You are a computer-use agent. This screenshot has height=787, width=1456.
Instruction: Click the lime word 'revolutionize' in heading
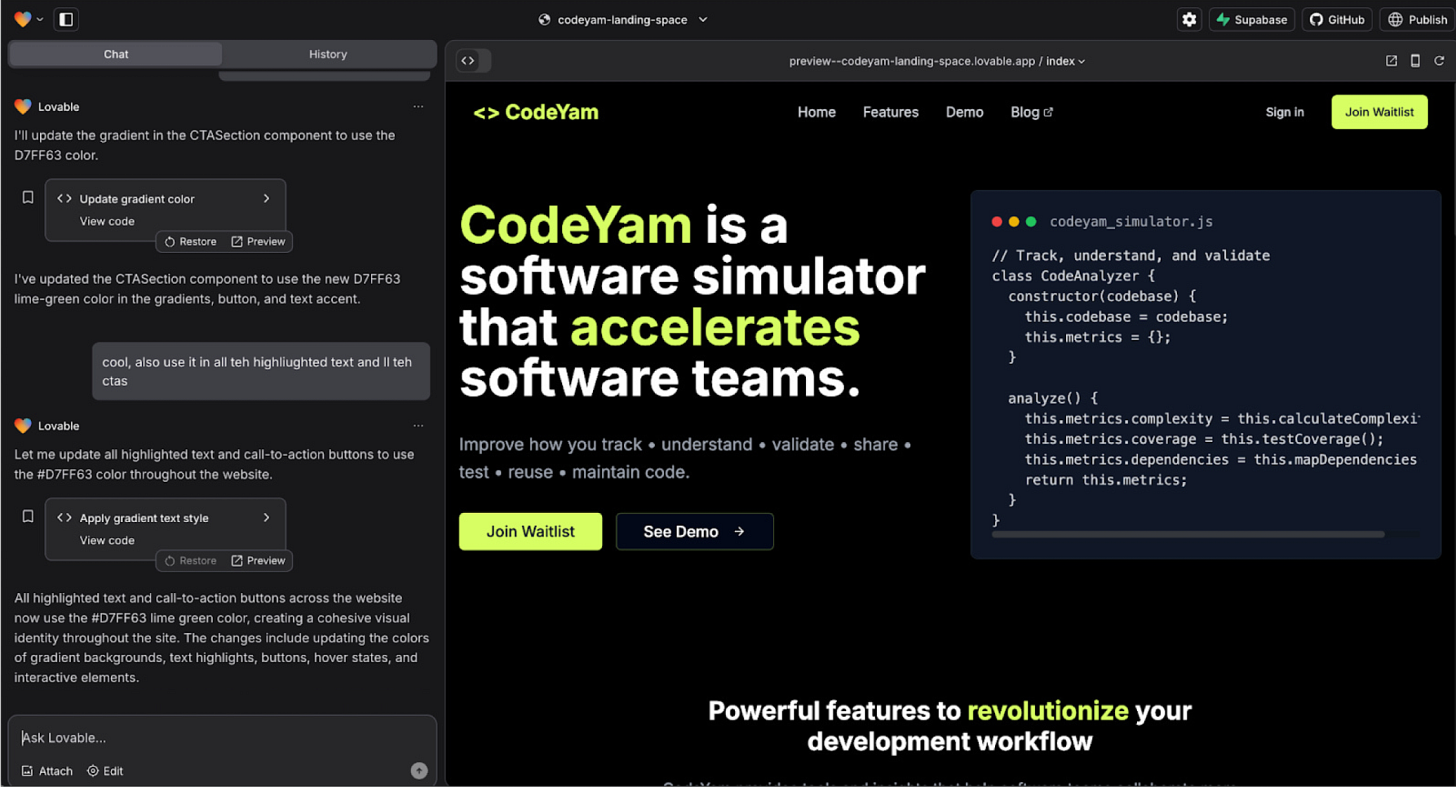tap(1047, 711)
